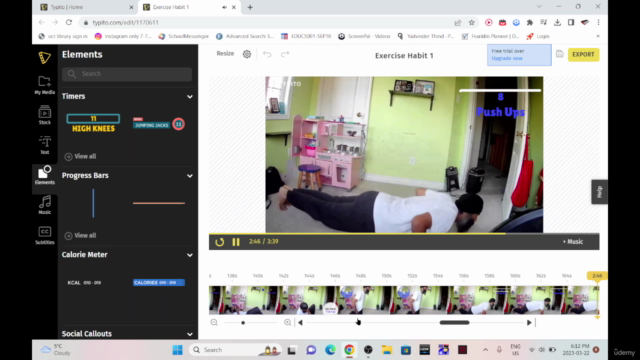Restart video playback from beginning
Image resolution: width=640 pixels, height=360 pixels.
[x=220, y=242]
